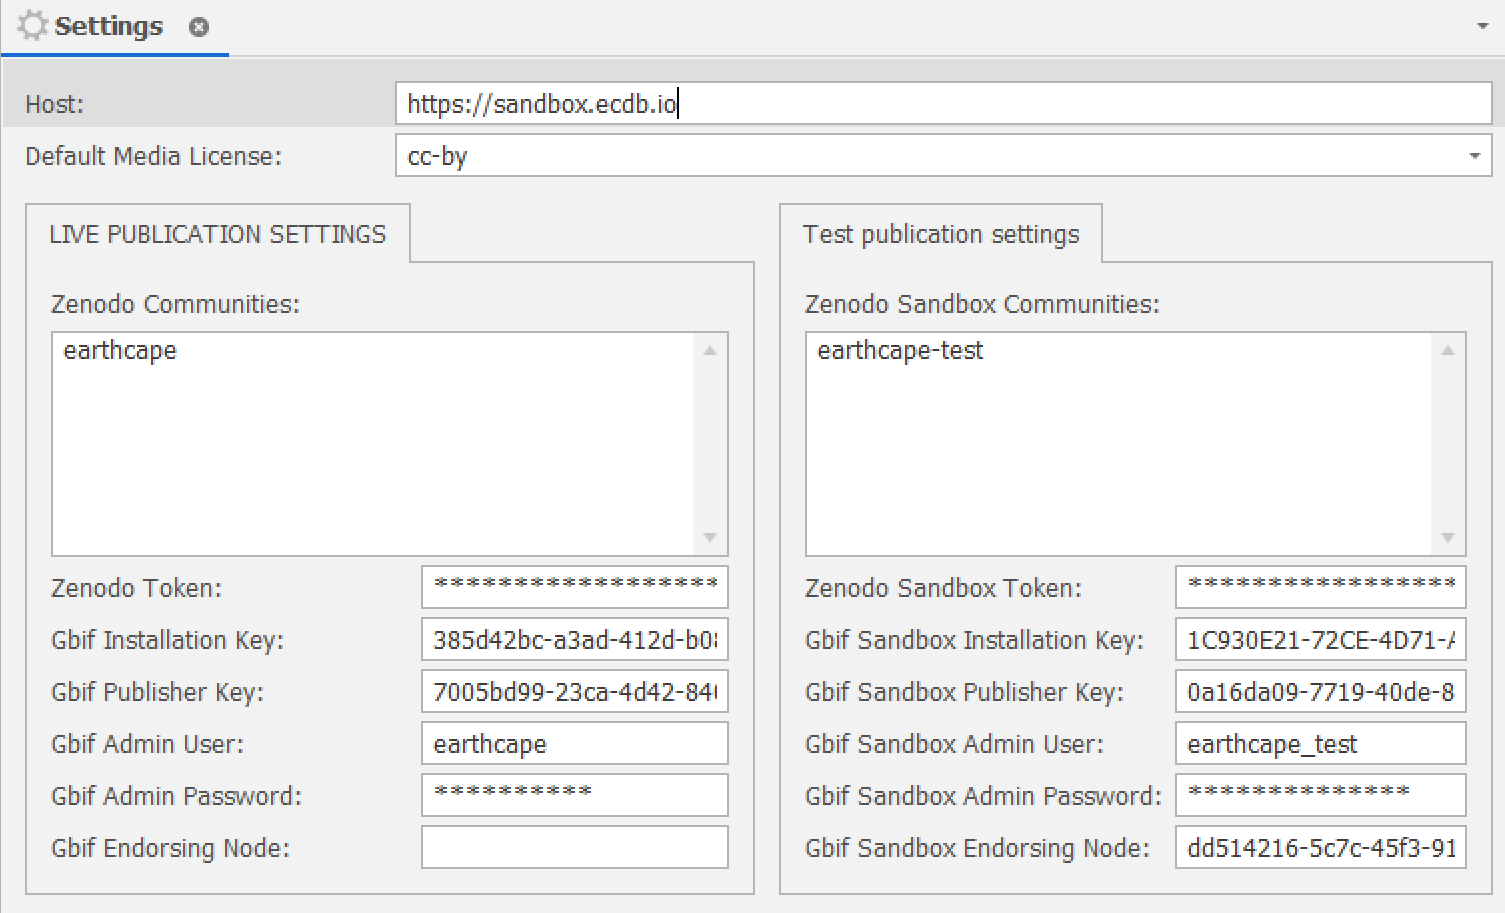Click the Gbif Sandbox Endorsing Node field
1505x913 pixels.
[x=1320, y=848]
